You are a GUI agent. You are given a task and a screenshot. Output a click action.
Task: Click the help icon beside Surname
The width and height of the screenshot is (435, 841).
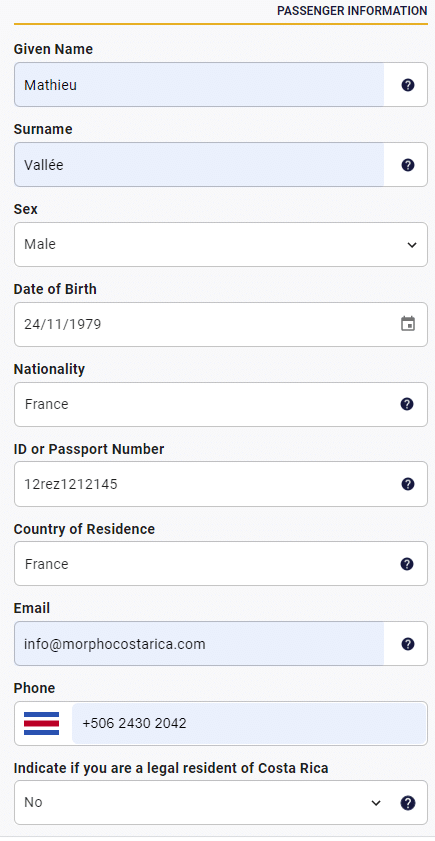[408, 165]
